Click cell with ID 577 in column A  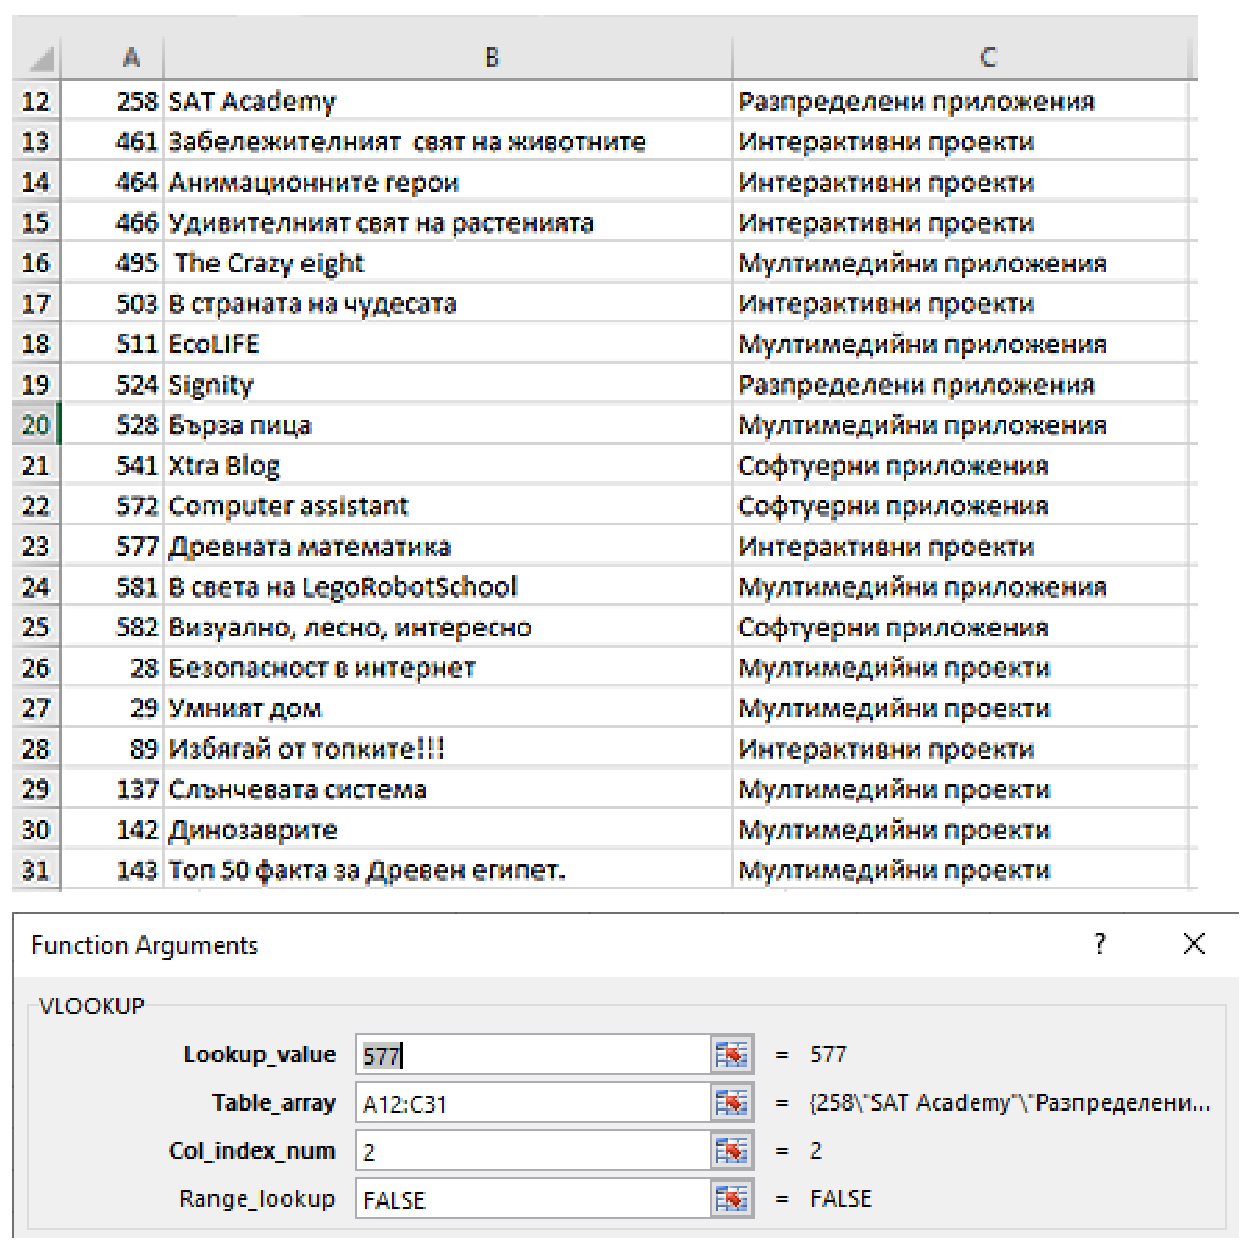(112, 546)
